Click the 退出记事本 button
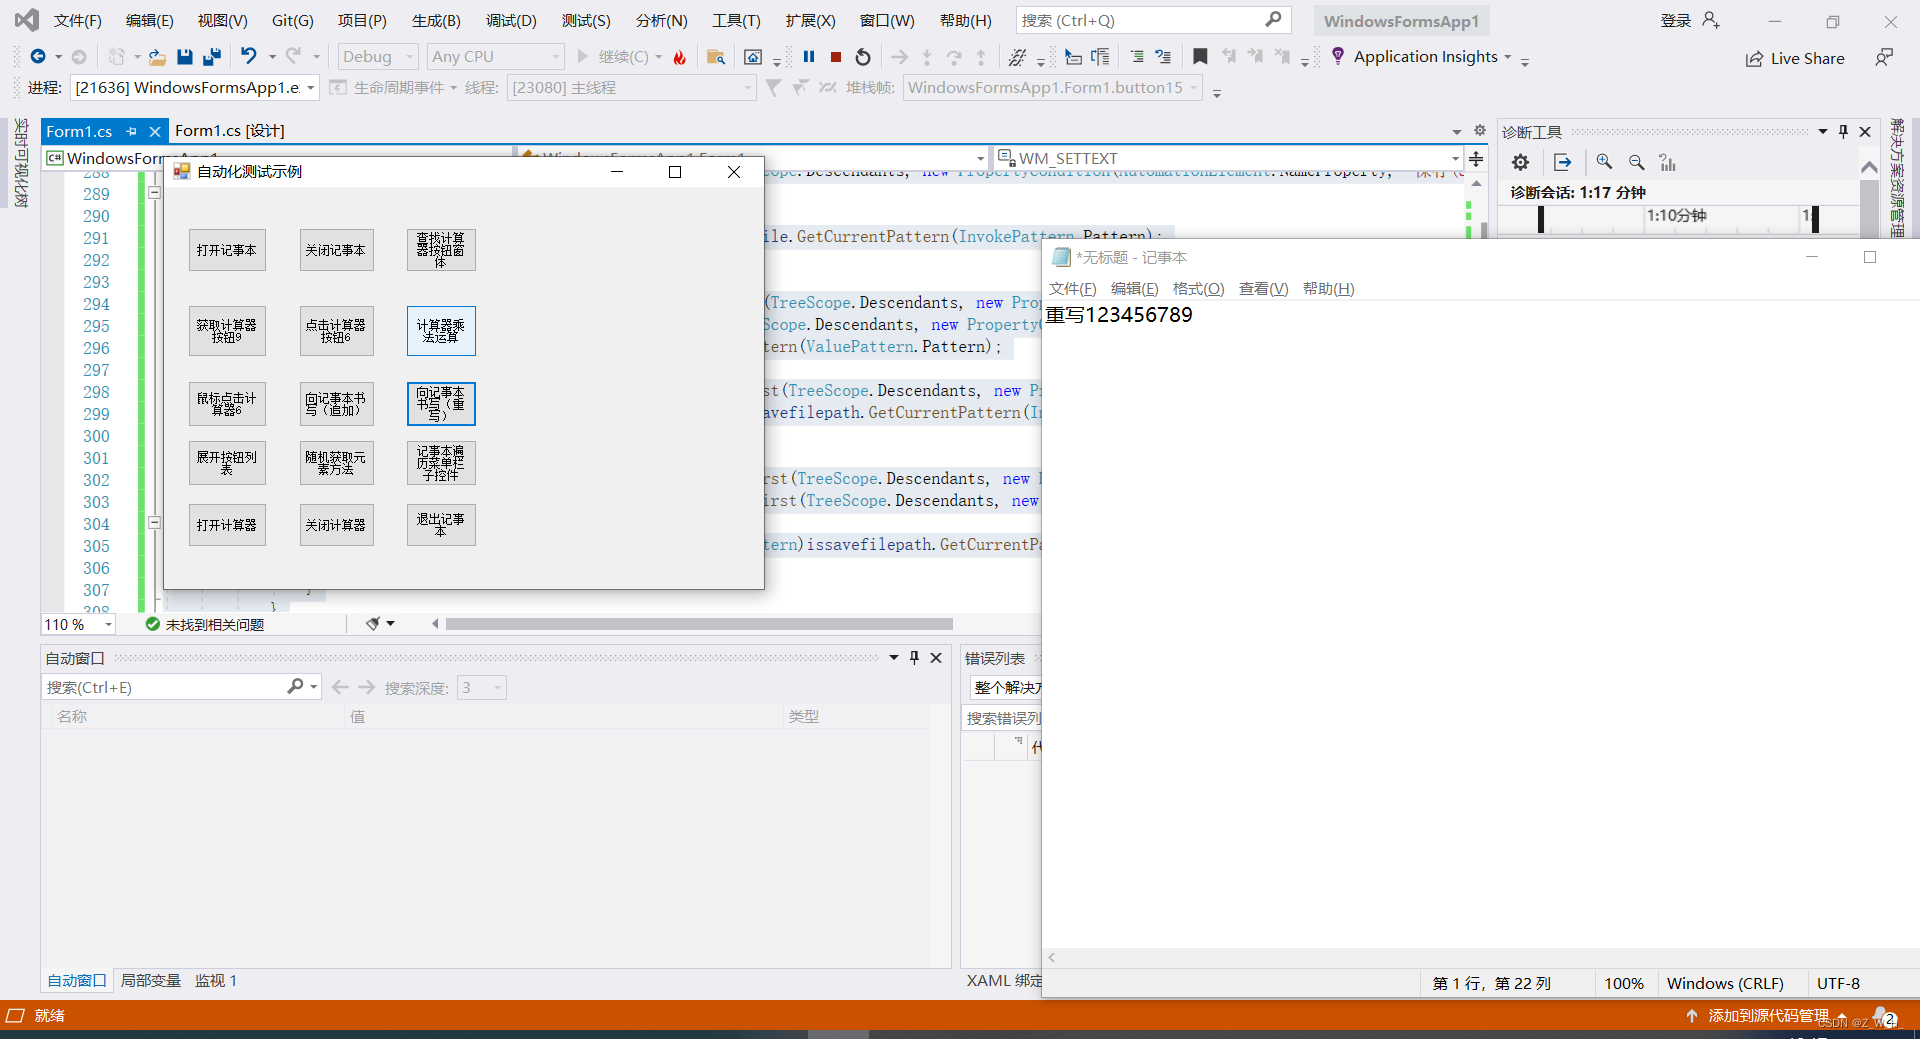The width and height of the screenshot is (1920, 1039). [x=441, y=525]
